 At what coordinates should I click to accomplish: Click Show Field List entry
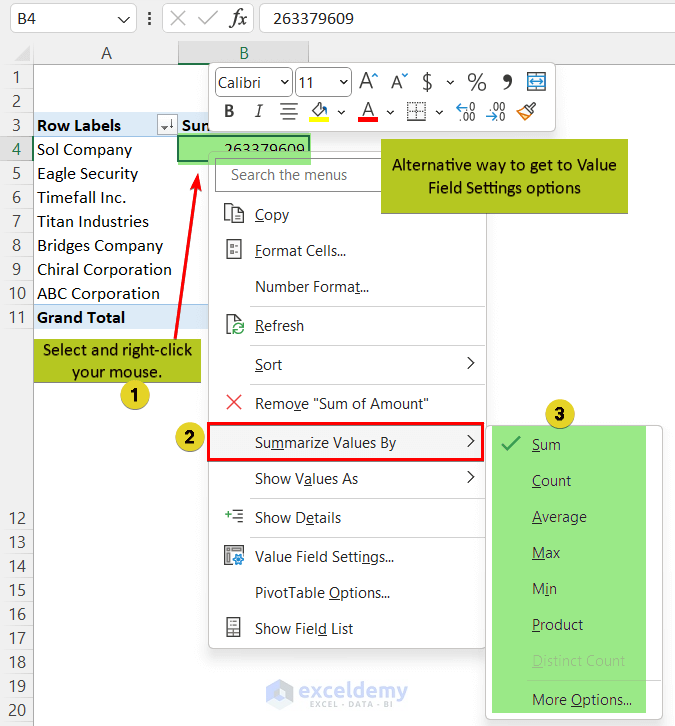(x=347, y=629)
